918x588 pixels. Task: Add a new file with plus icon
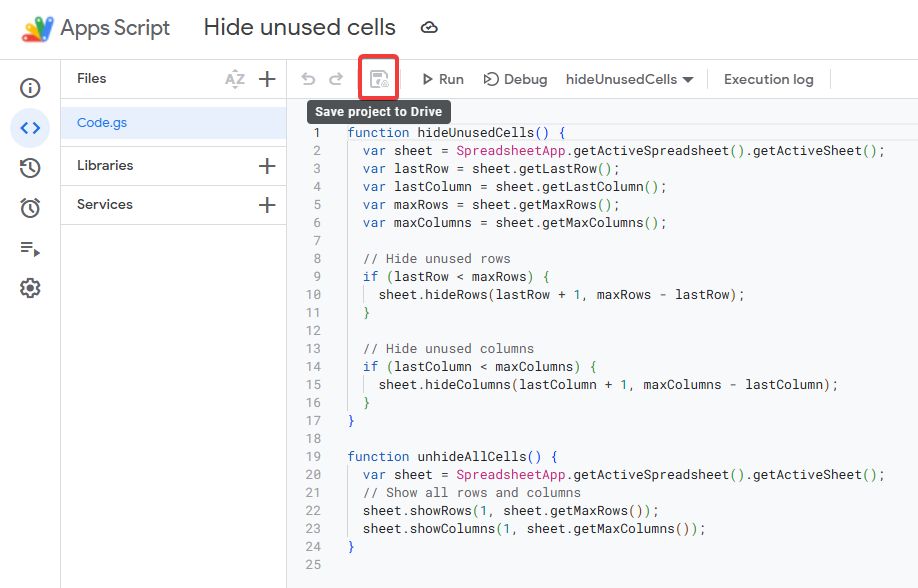(267, 79)
